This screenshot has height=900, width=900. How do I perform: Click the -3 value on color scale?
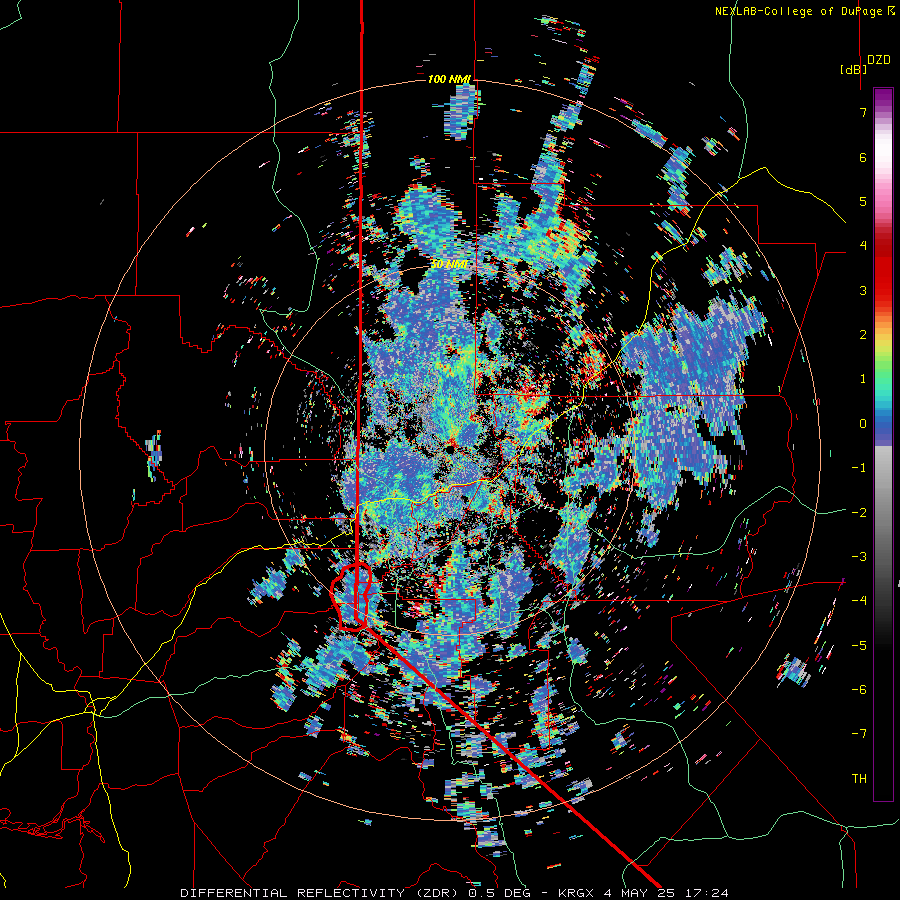(x=859, y=556)
